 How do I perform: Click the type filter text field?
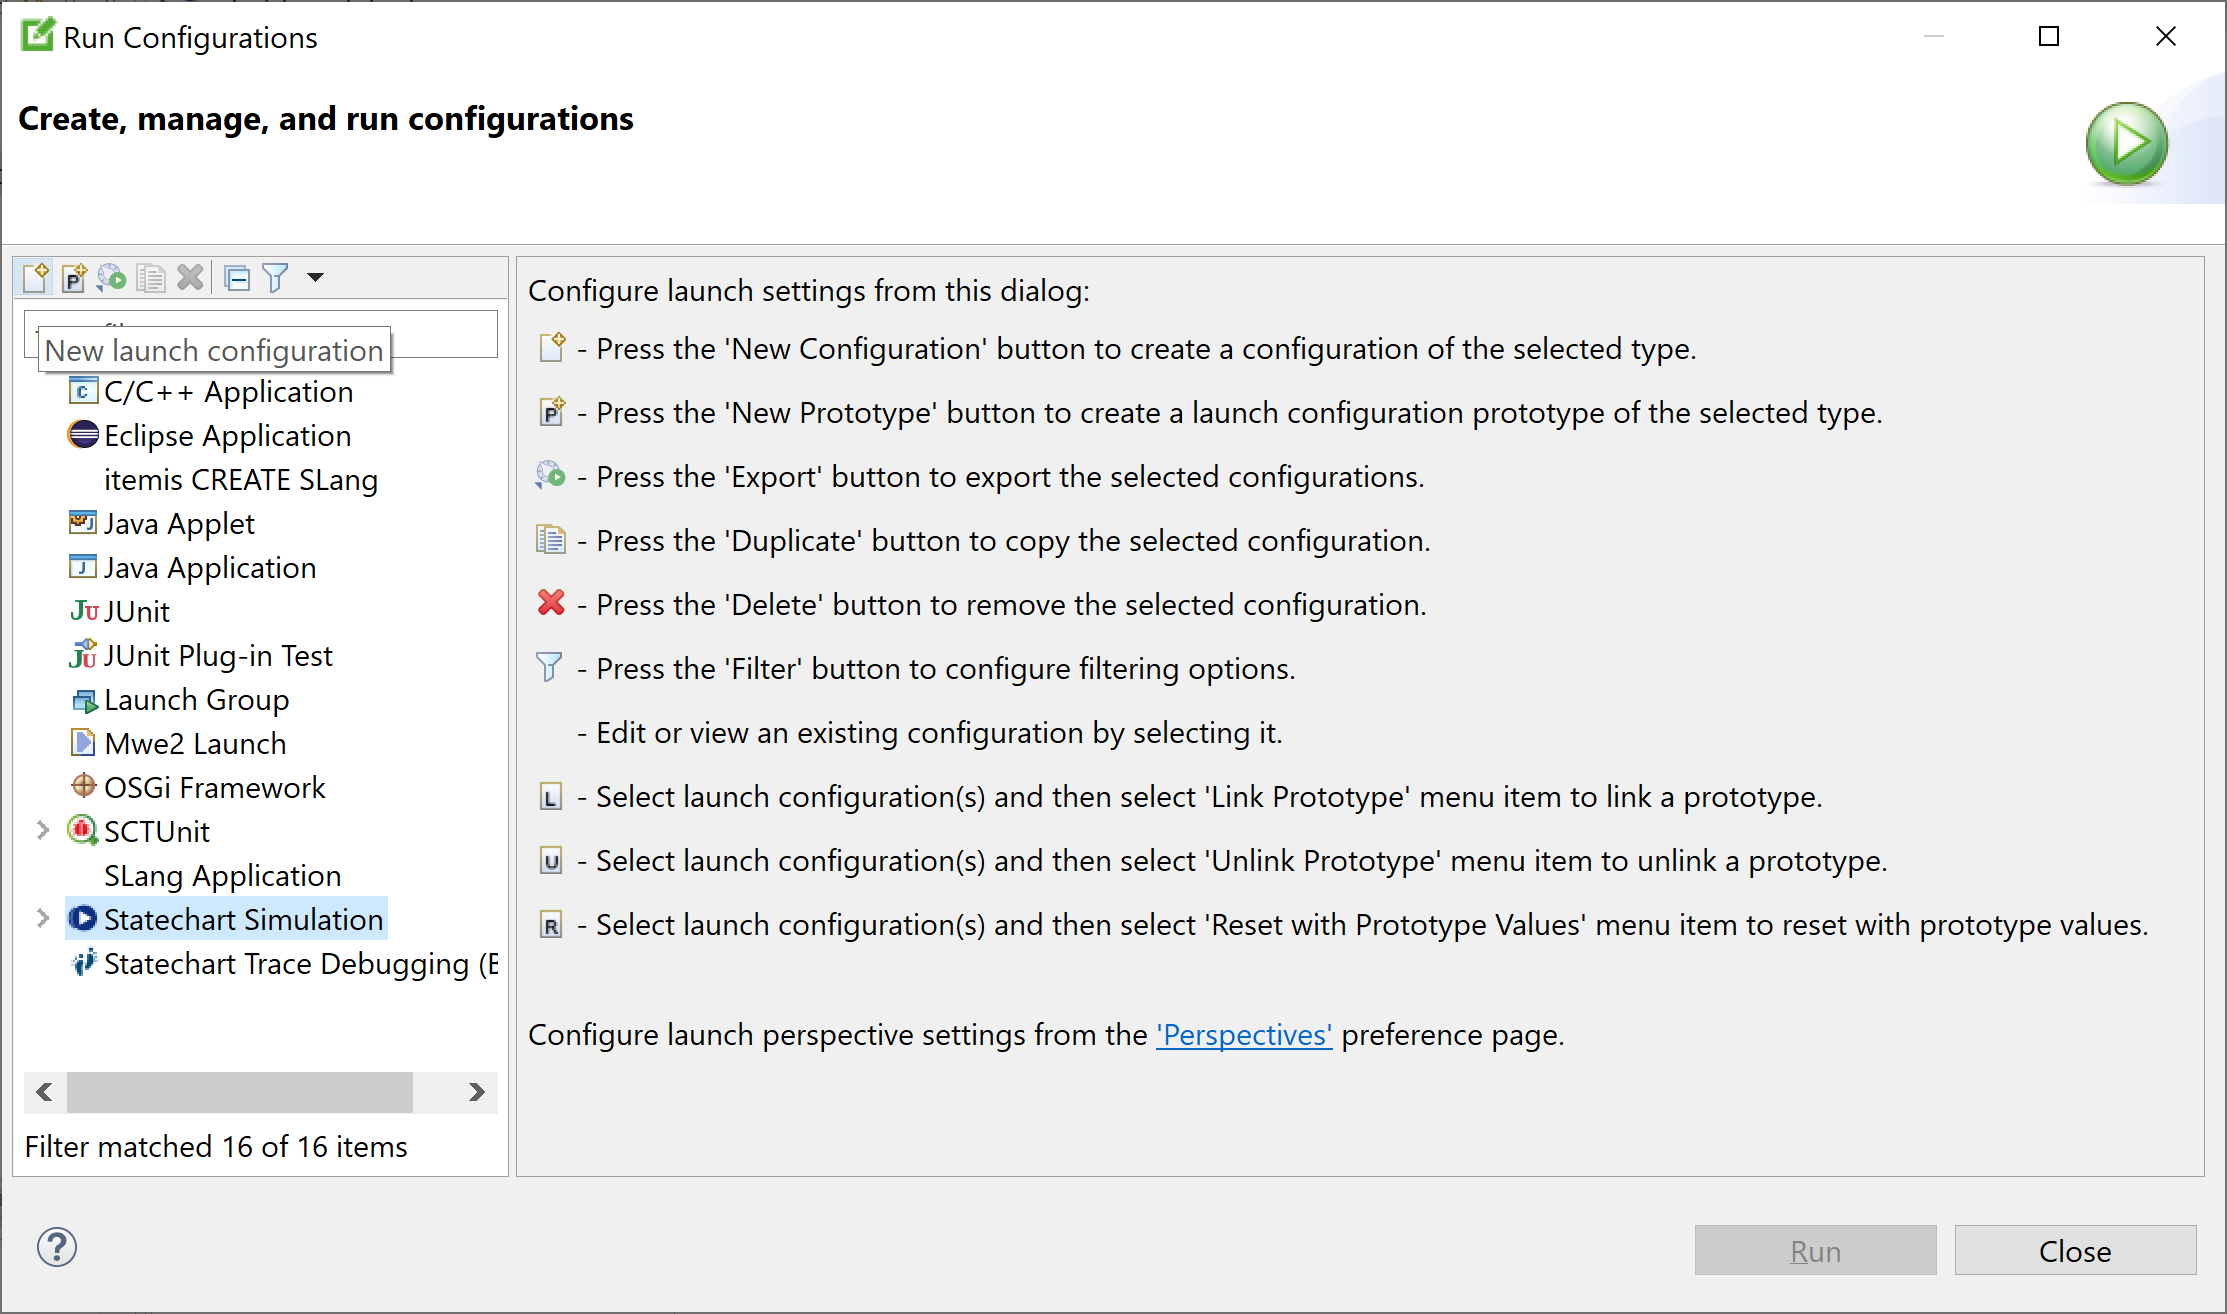(261, 333)
